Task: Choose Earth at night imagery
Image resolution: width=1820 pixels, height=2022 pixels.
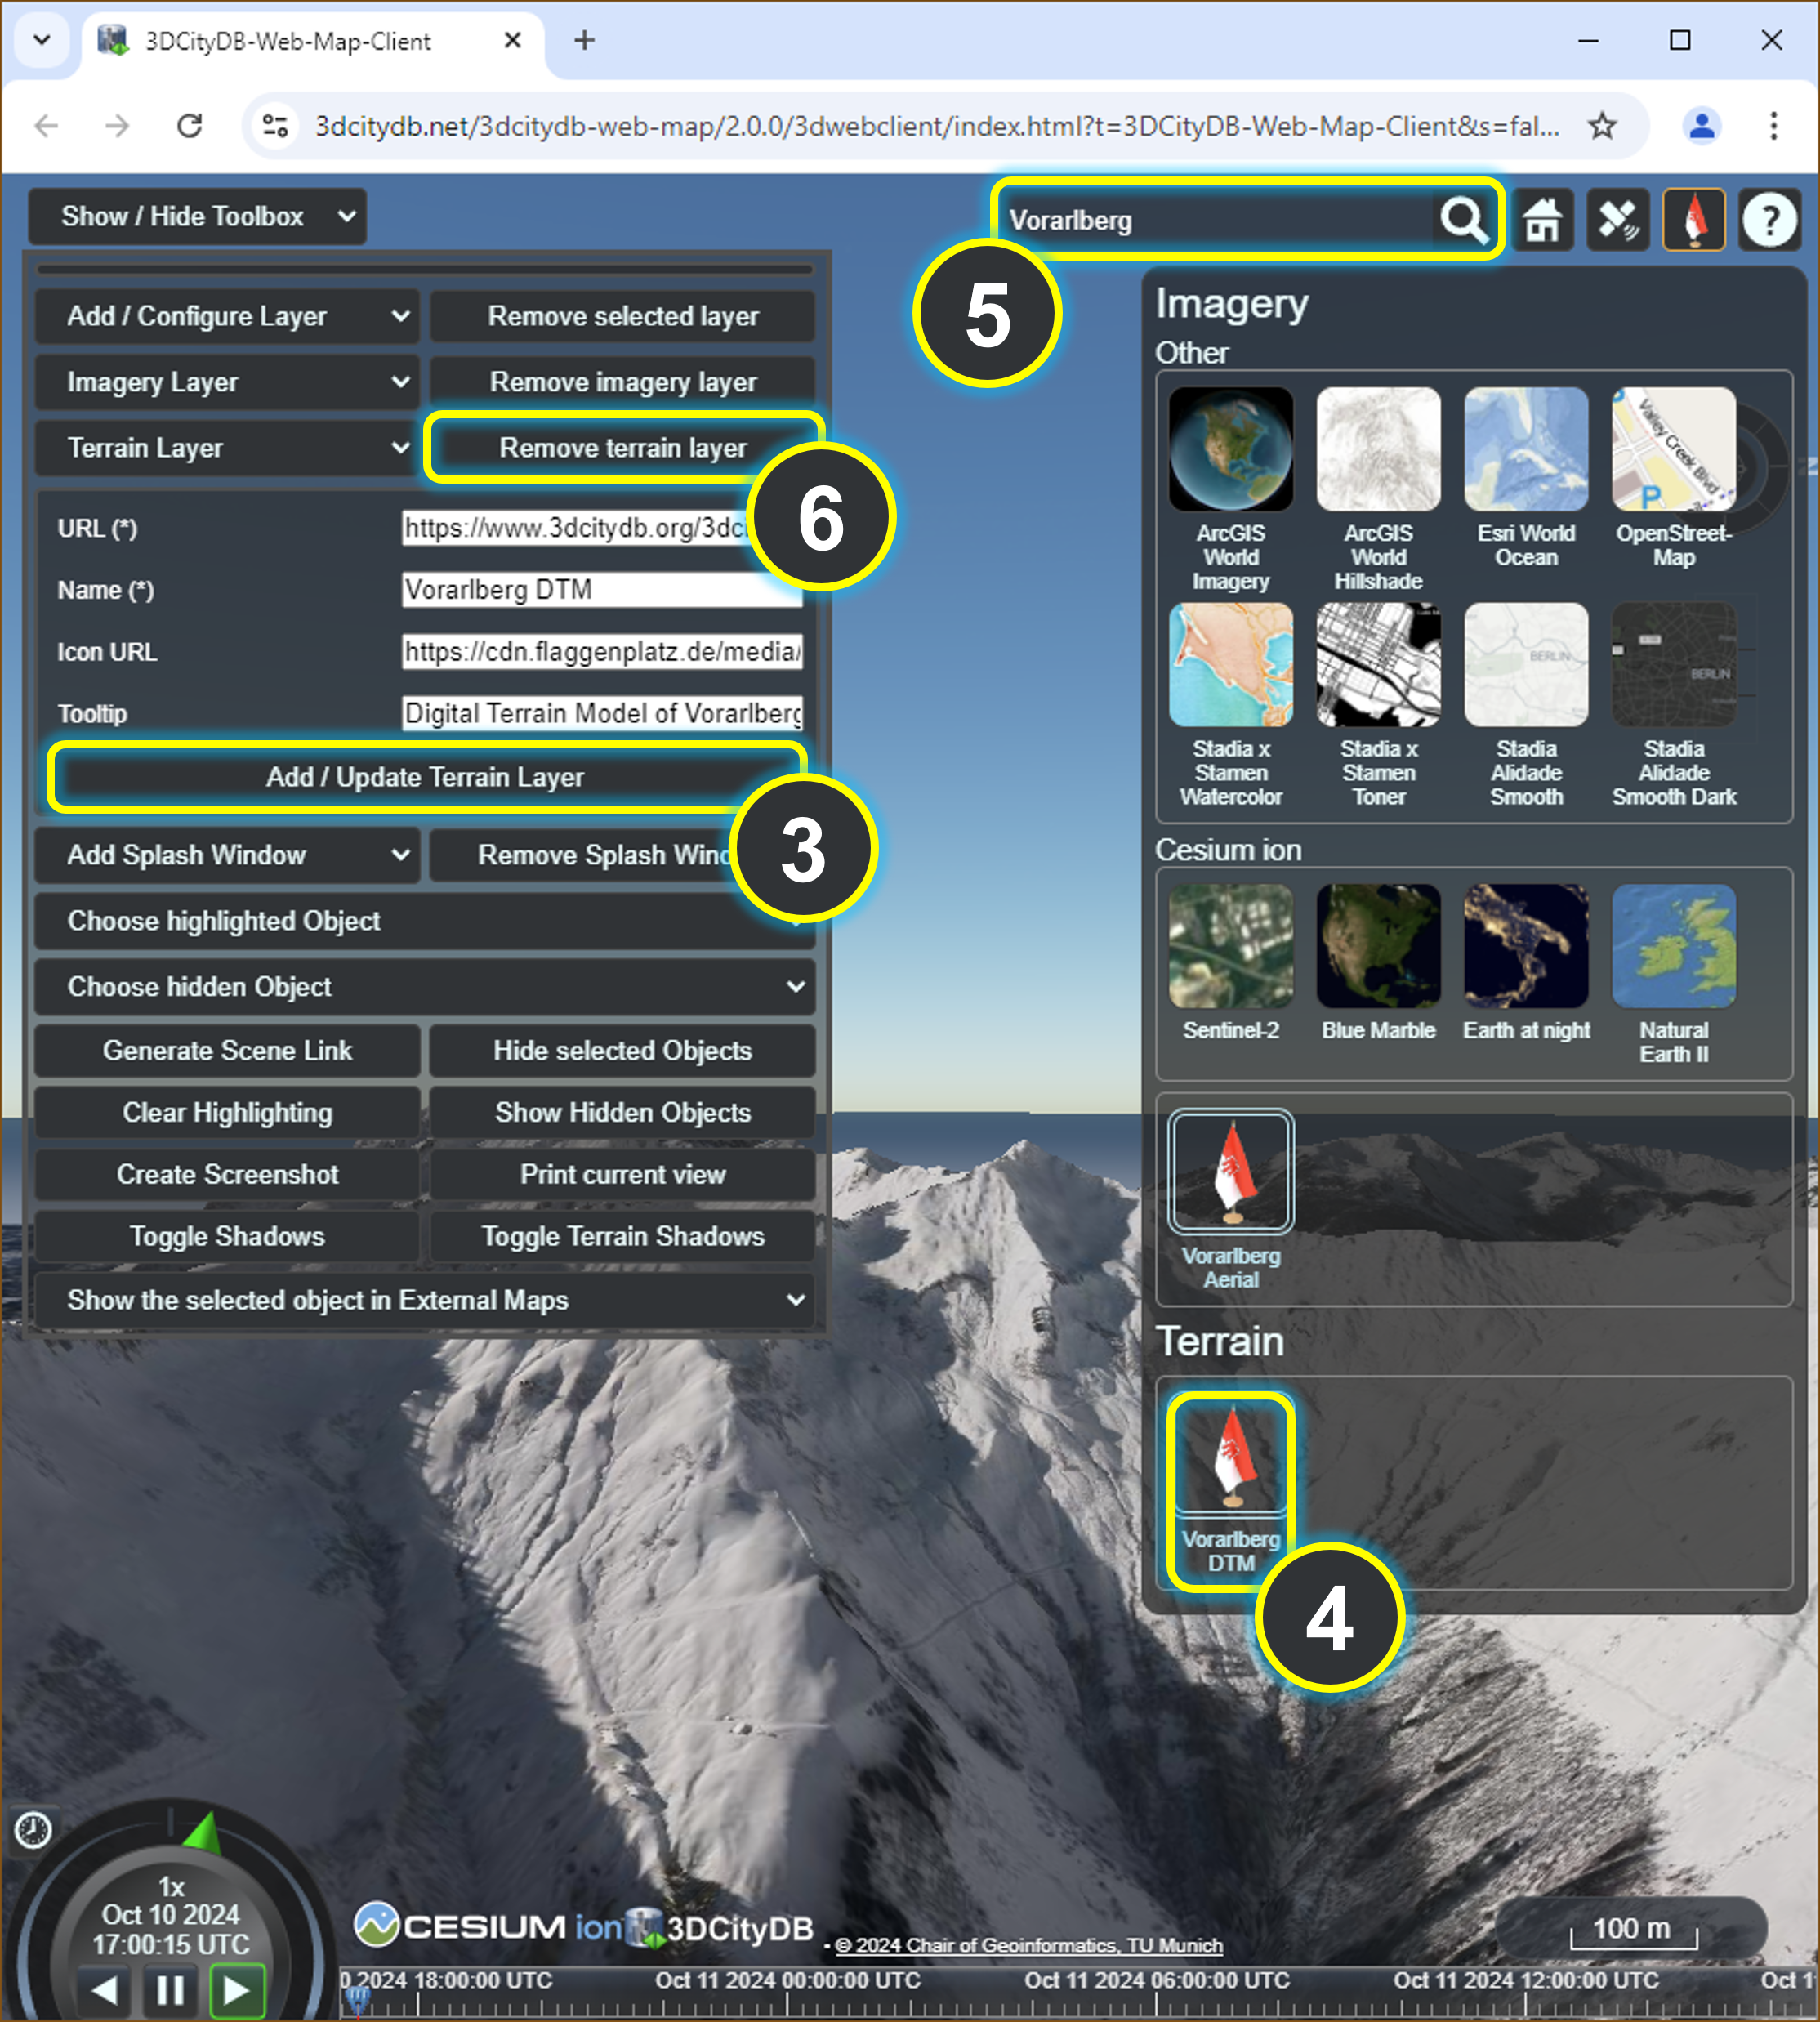Action: coord(1526,946)
